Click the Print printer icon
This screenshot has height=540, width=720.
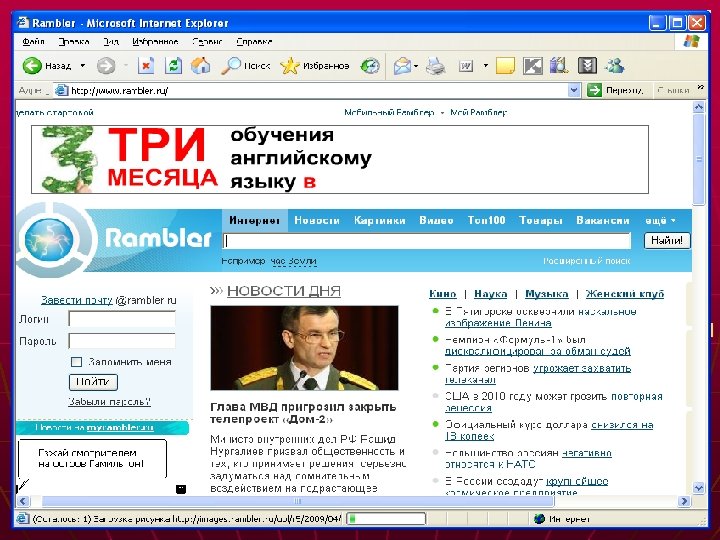tap(435, 66)
